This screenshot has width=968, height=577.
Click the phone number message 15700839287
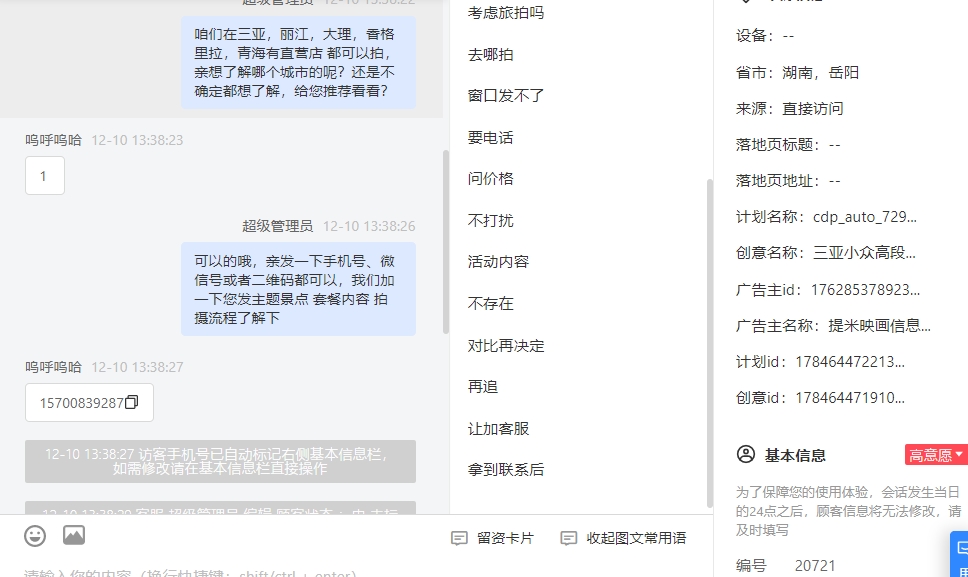(89, 403)
